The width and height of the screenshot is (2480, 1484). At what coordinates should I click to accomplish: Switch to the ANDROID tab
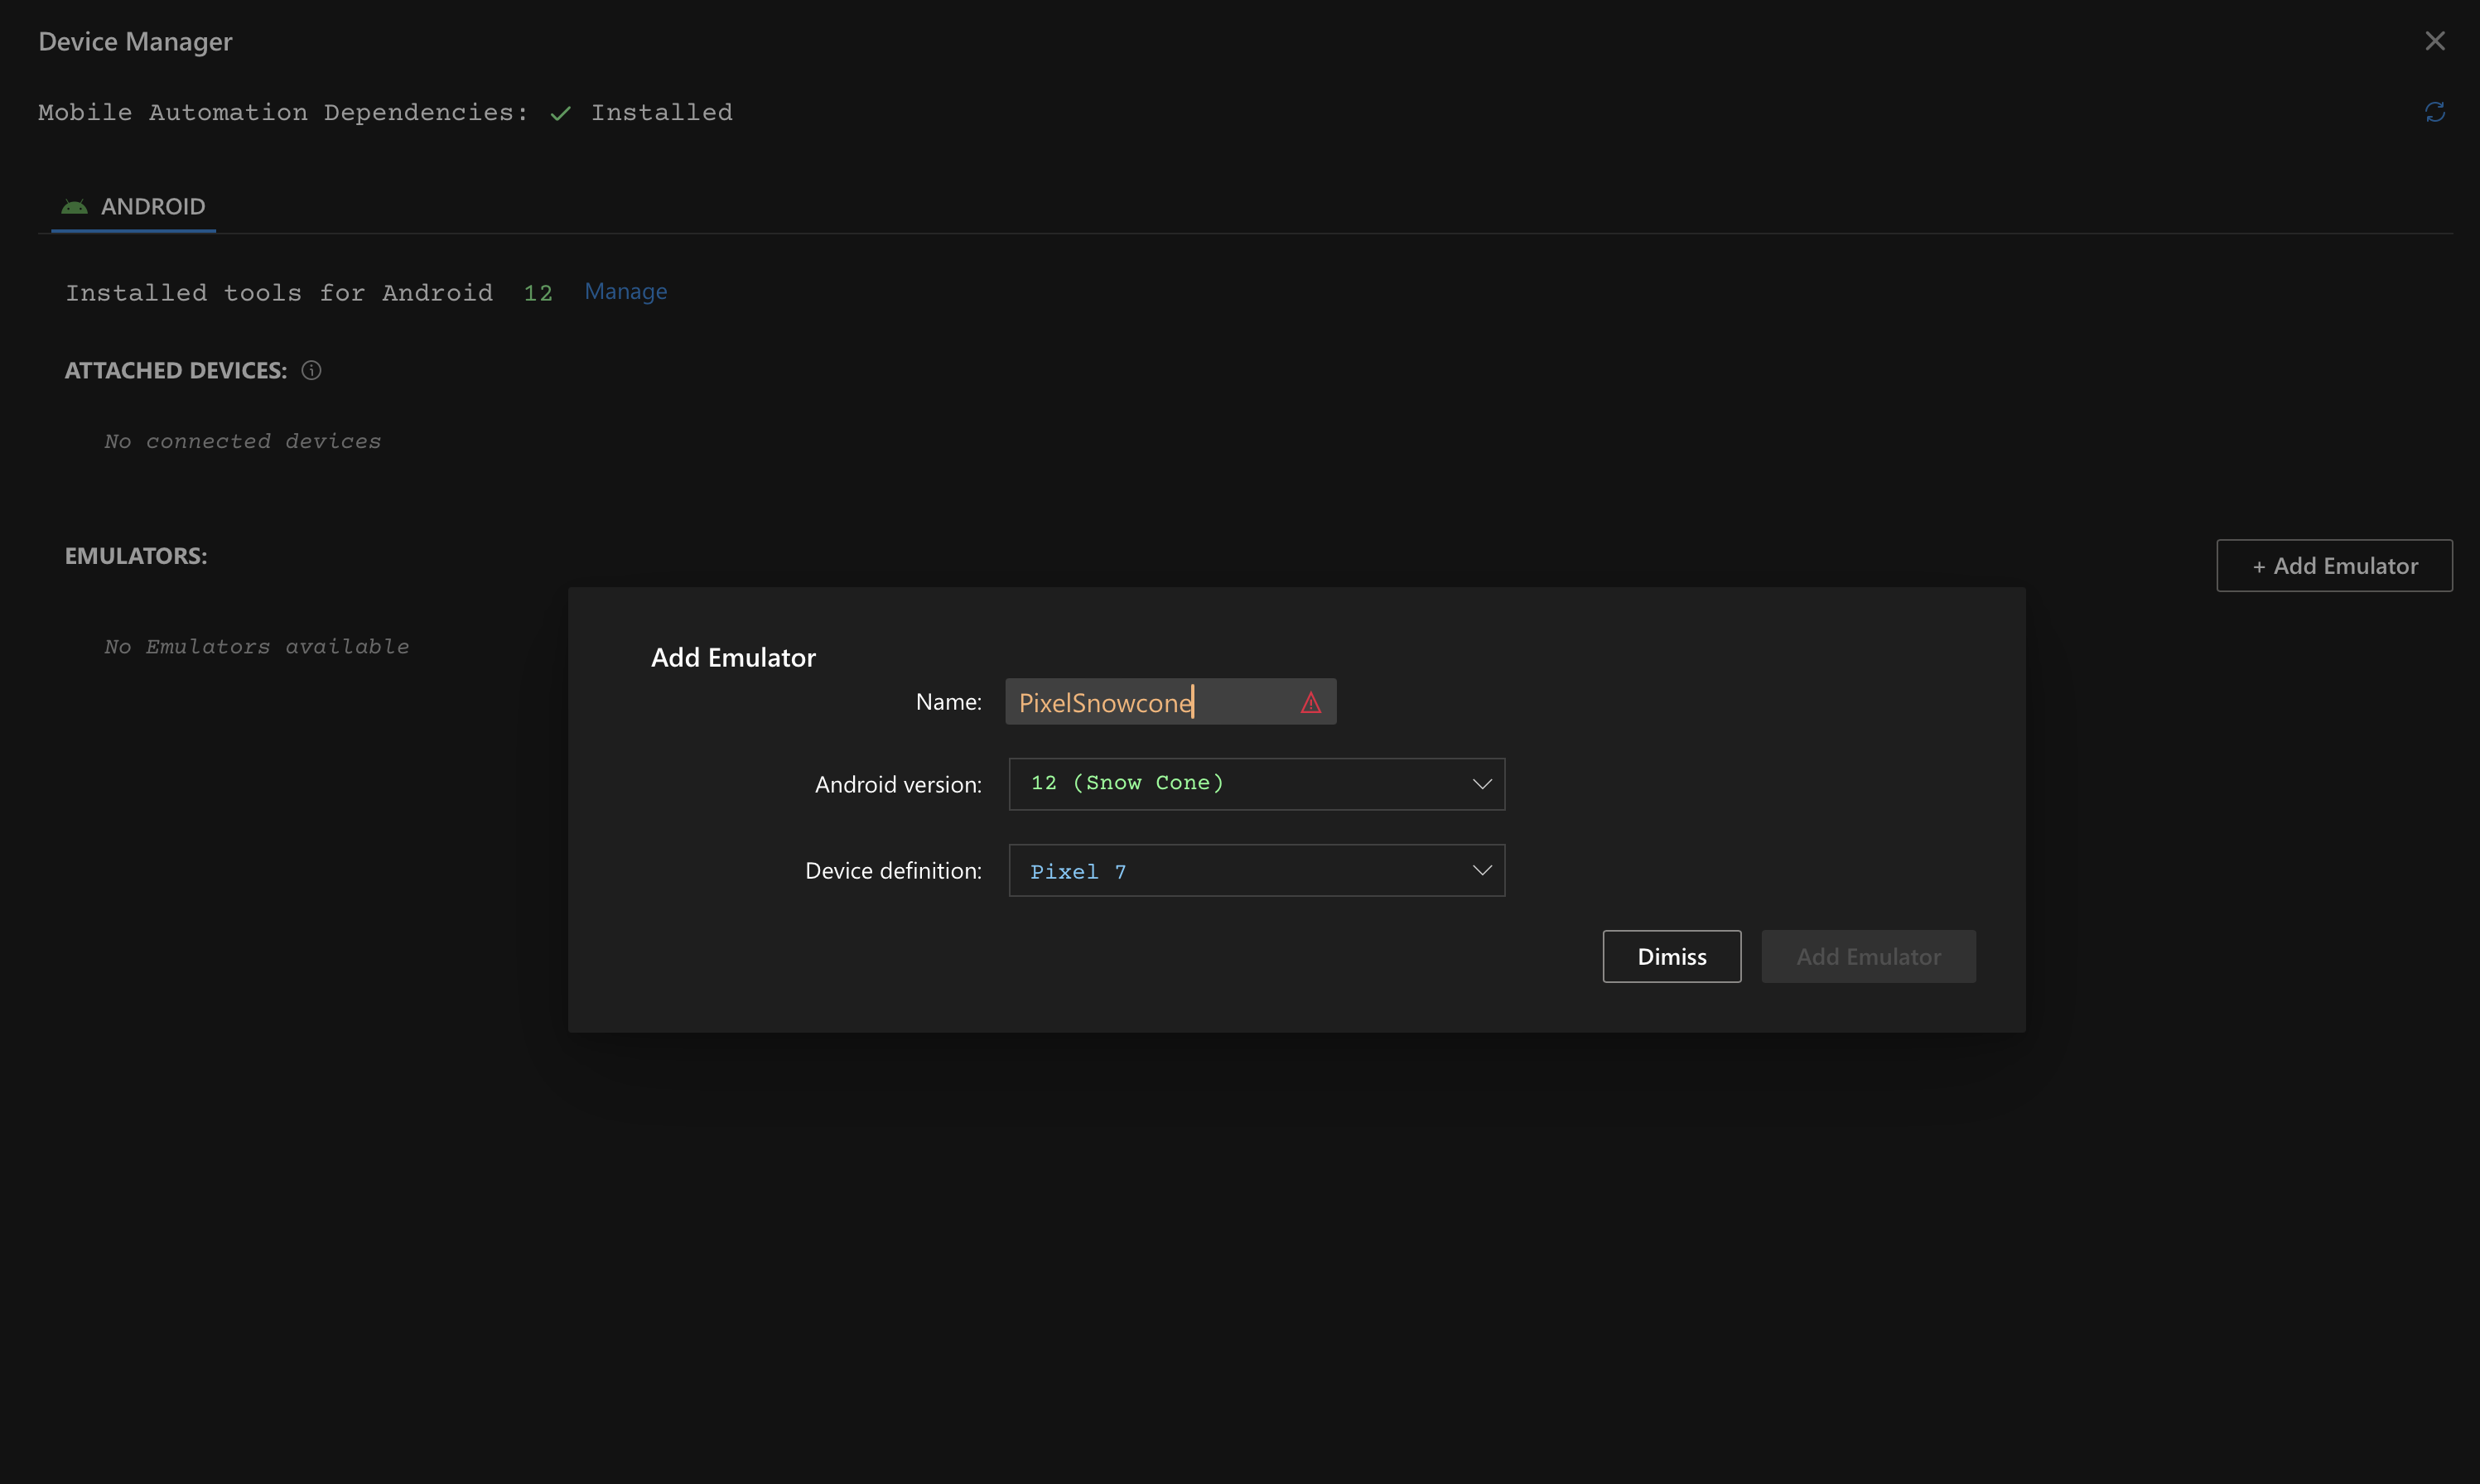coord(152,207)
